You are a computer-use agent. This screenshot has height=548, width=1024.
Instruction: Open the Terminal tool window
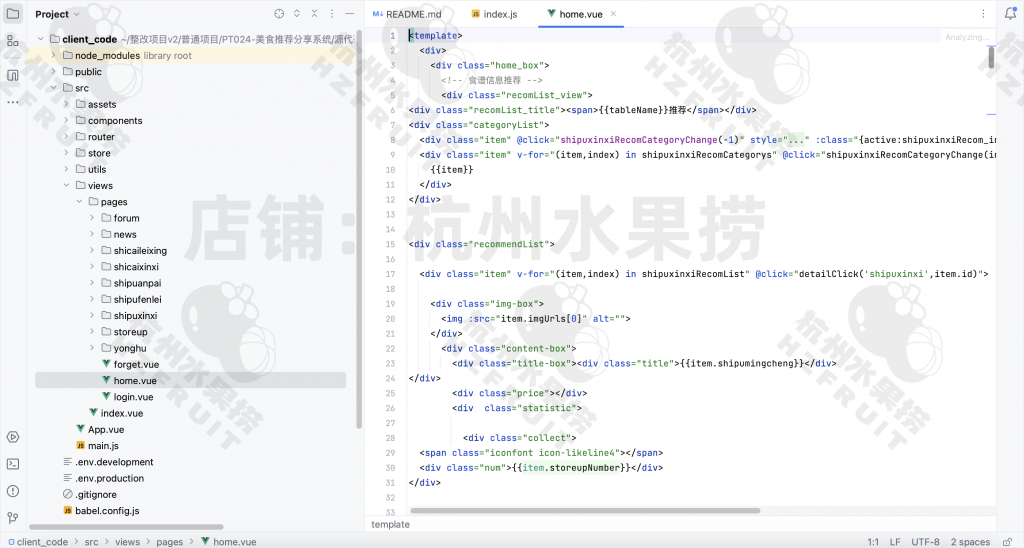[13, 464]
